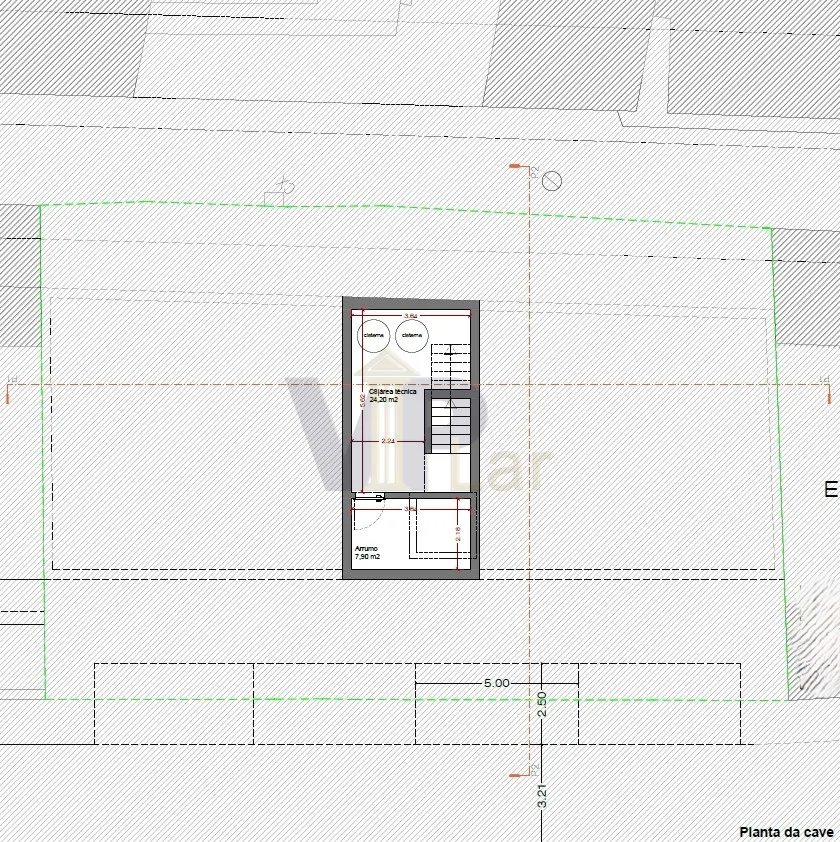Click the symbol on the upper-left green boundary

(283, 186)
